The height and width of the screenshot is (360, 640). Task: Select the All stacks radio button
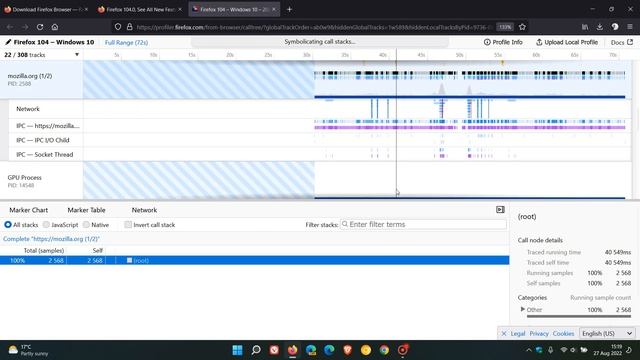point(8,224)
